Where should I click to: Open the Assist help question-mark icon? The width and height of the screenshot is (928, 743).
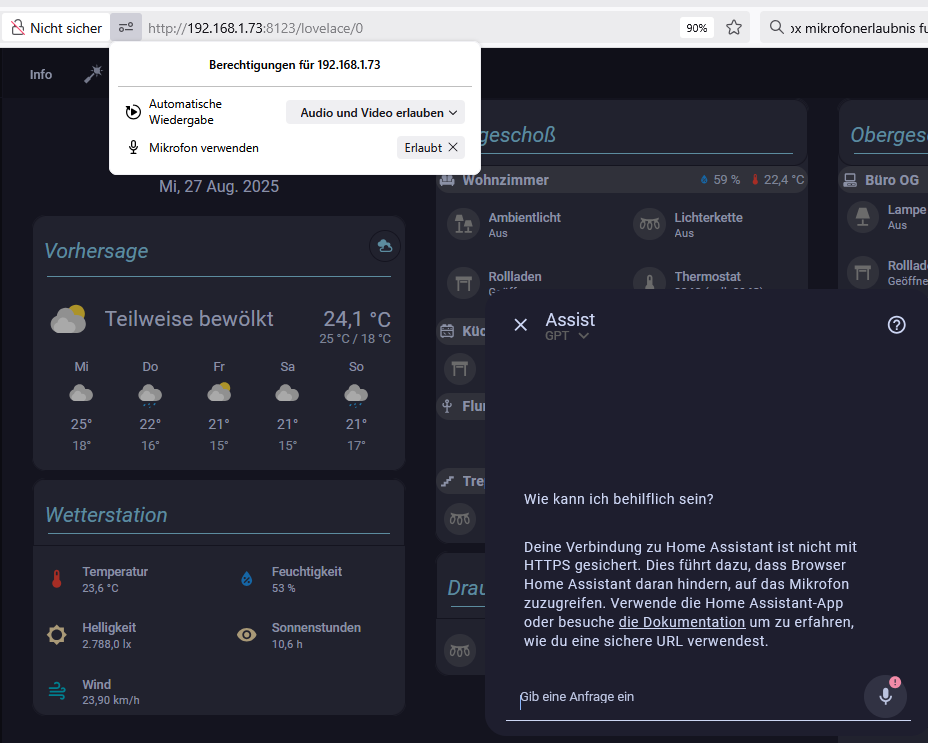click(x=896, y=324)
